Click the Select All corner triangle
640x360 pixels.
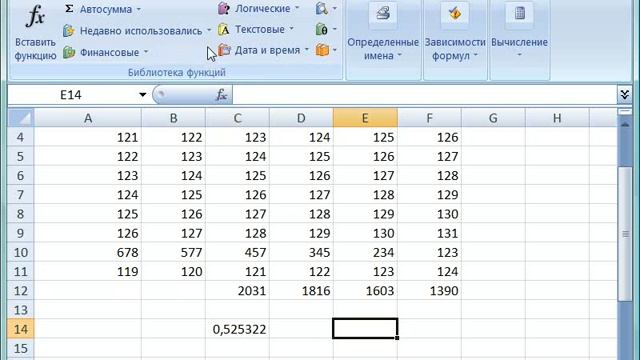pyautogui.click(x=21, y=118)
